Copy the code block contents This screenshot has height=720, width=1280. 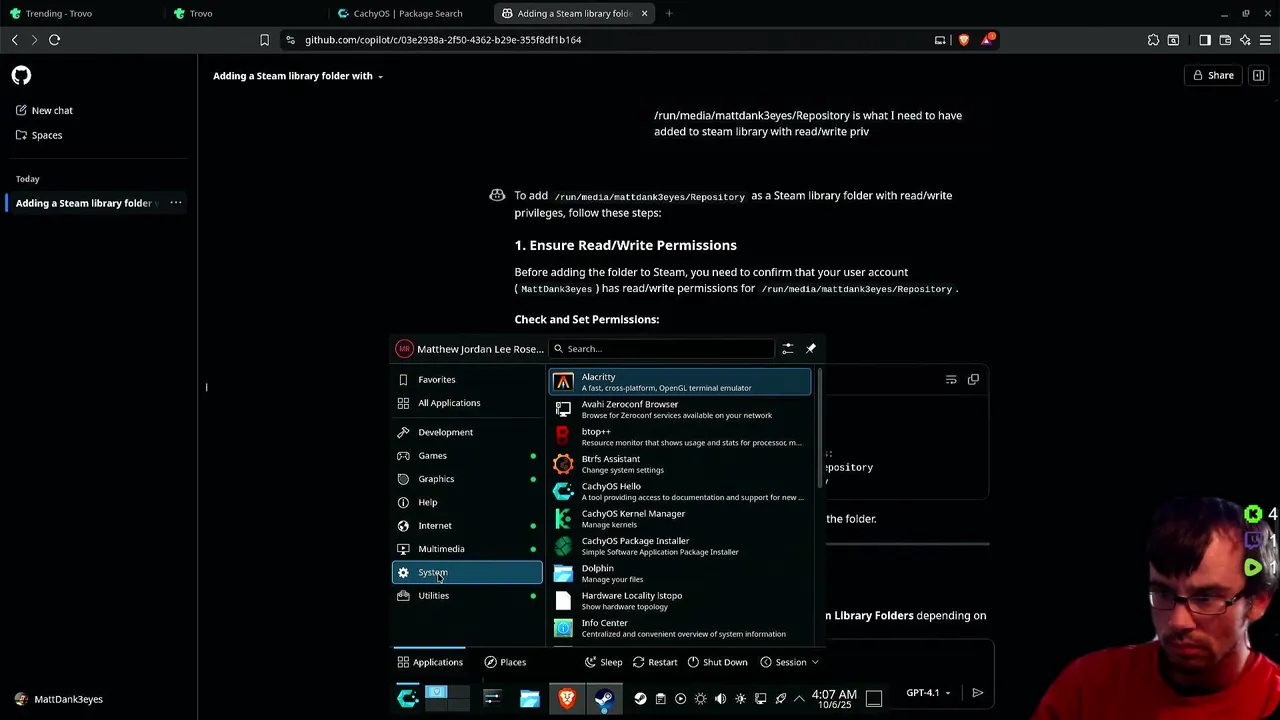[x=973, y=379]
